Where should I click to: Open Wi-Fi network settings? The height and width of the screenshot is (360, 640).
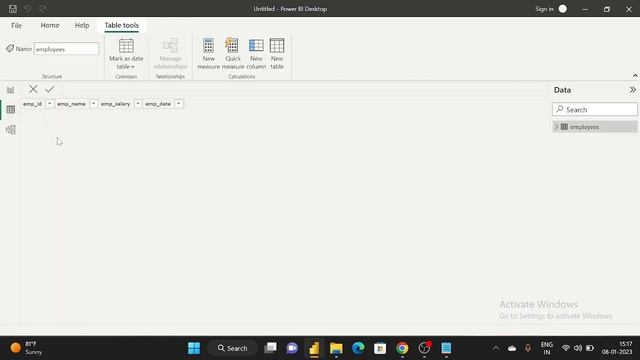click(x=566, y=348)
